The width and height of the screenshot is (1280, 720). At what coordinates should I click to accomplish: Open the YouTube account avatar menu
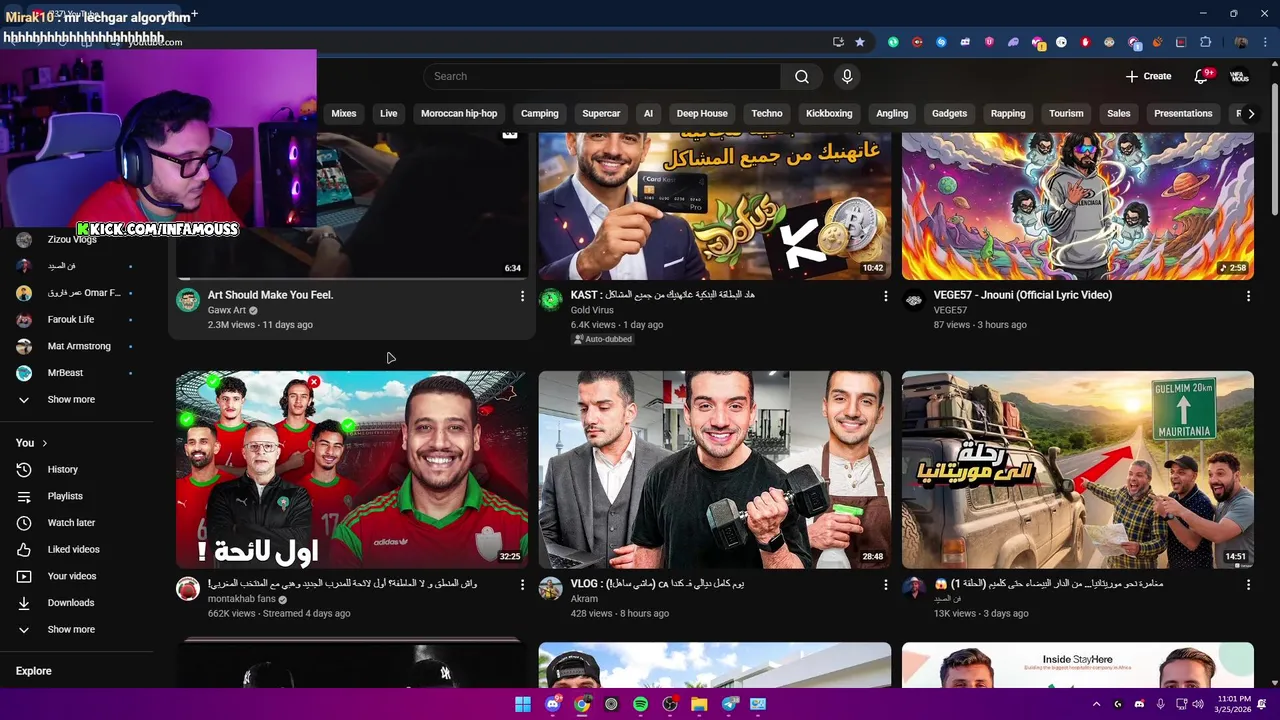coord(1239,76)
